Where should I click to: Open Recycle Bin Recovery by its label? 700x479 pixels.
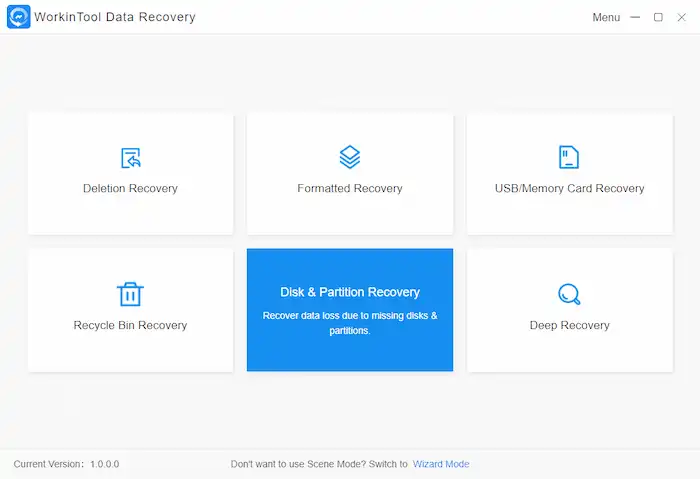tap(130, 325)
